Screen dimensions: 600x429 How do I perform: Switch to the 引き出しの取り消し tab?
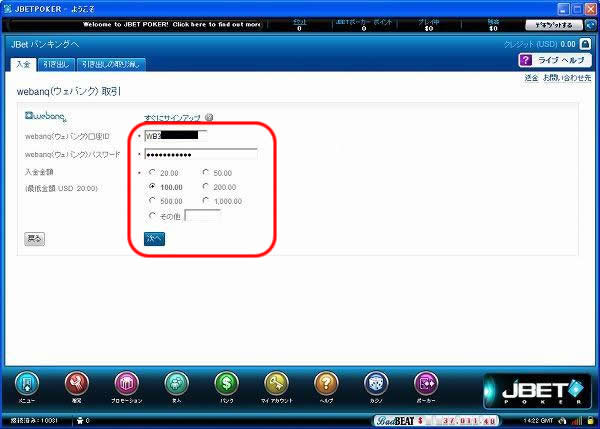[x=111, y=64]
